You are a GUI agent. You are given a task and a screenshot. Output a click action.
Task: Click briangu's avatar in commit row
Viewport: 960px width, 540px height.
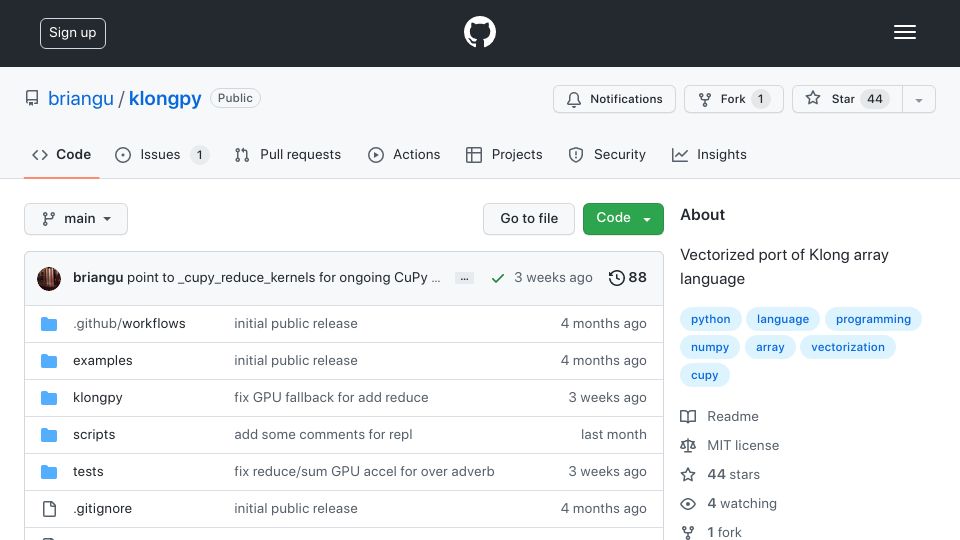(49, 279)
